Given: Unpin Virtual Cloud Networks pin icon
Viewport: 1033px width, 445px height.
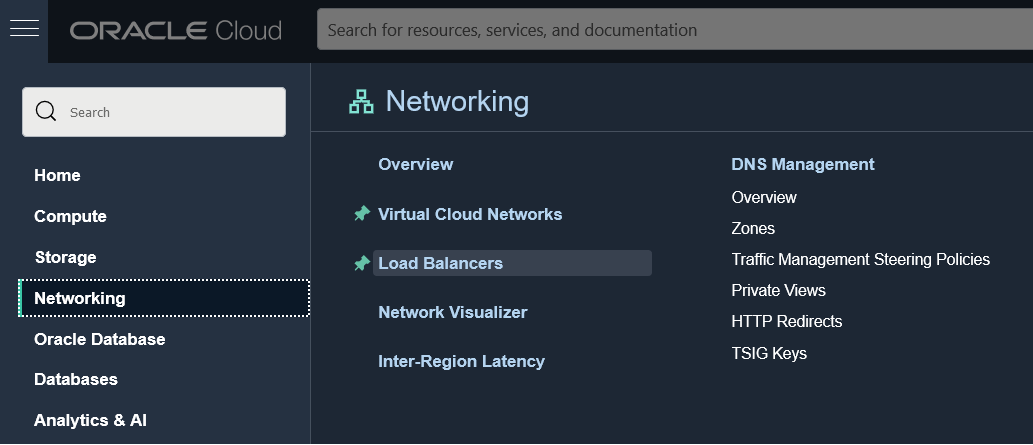Looking at the screenshot, I should point(362,214).
